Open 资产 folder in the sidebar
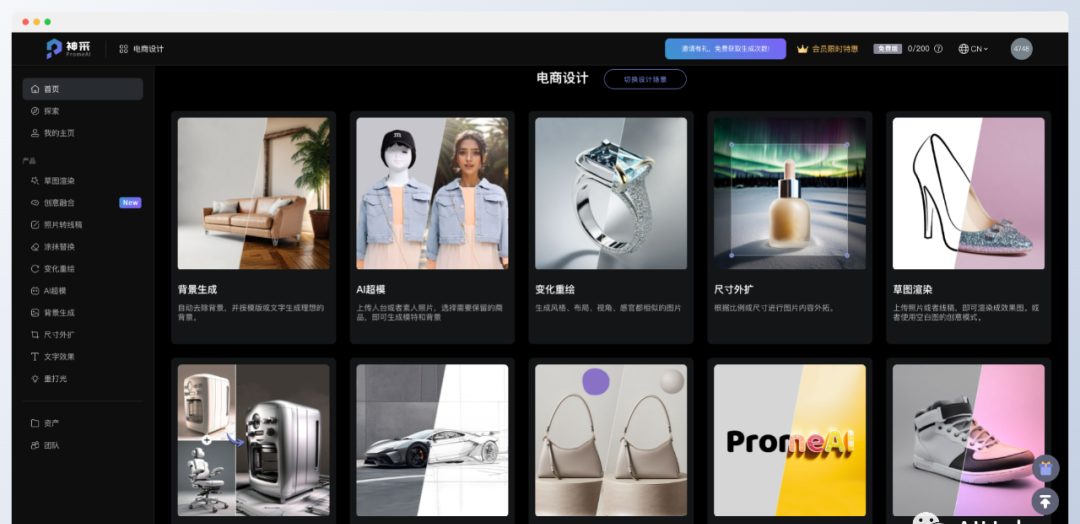The image size is (1080, 524). (50, 423)
